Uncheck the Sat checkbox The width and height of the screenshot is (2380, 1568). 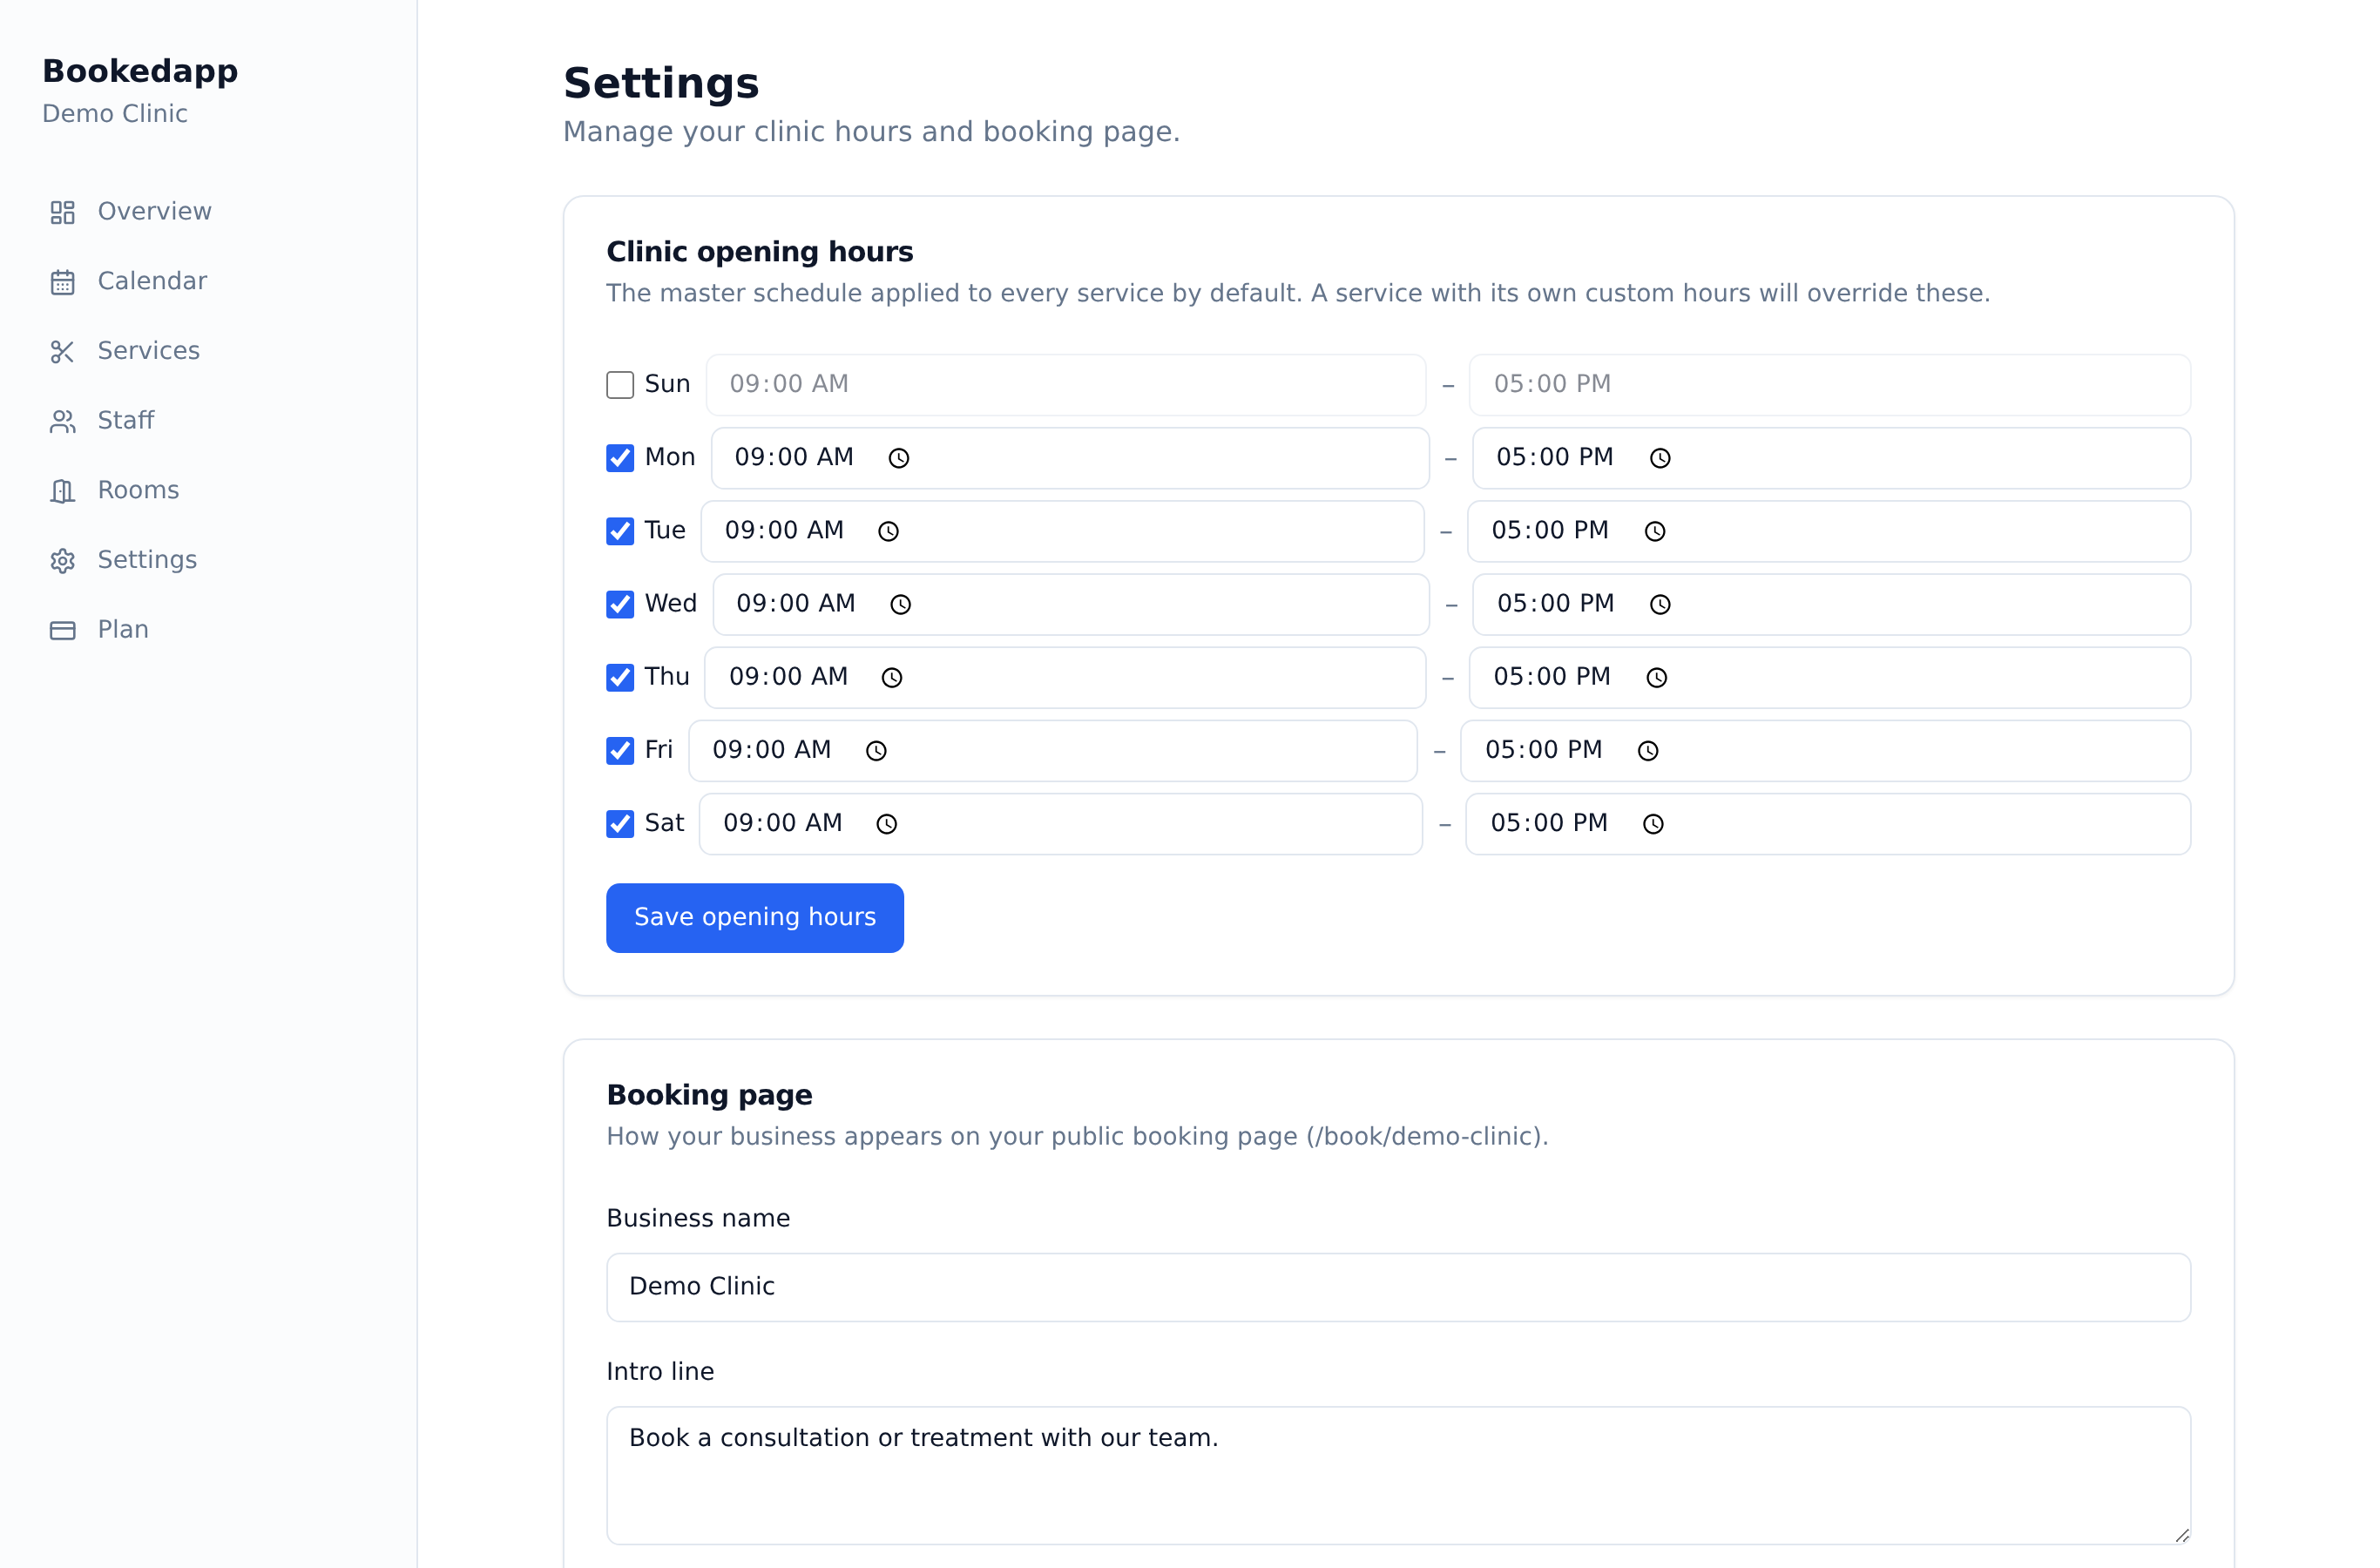point(620,823)
